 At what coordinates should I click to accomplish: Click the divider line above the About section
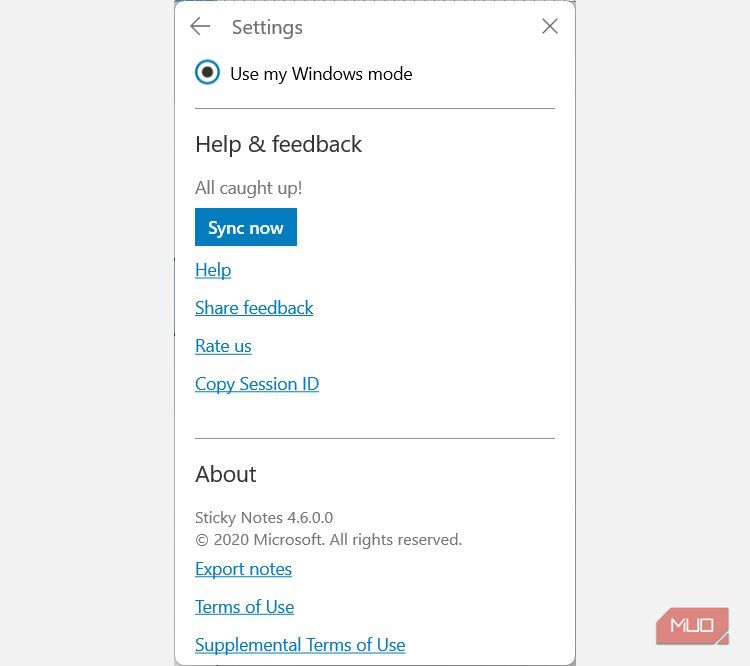tap(374, 438)
